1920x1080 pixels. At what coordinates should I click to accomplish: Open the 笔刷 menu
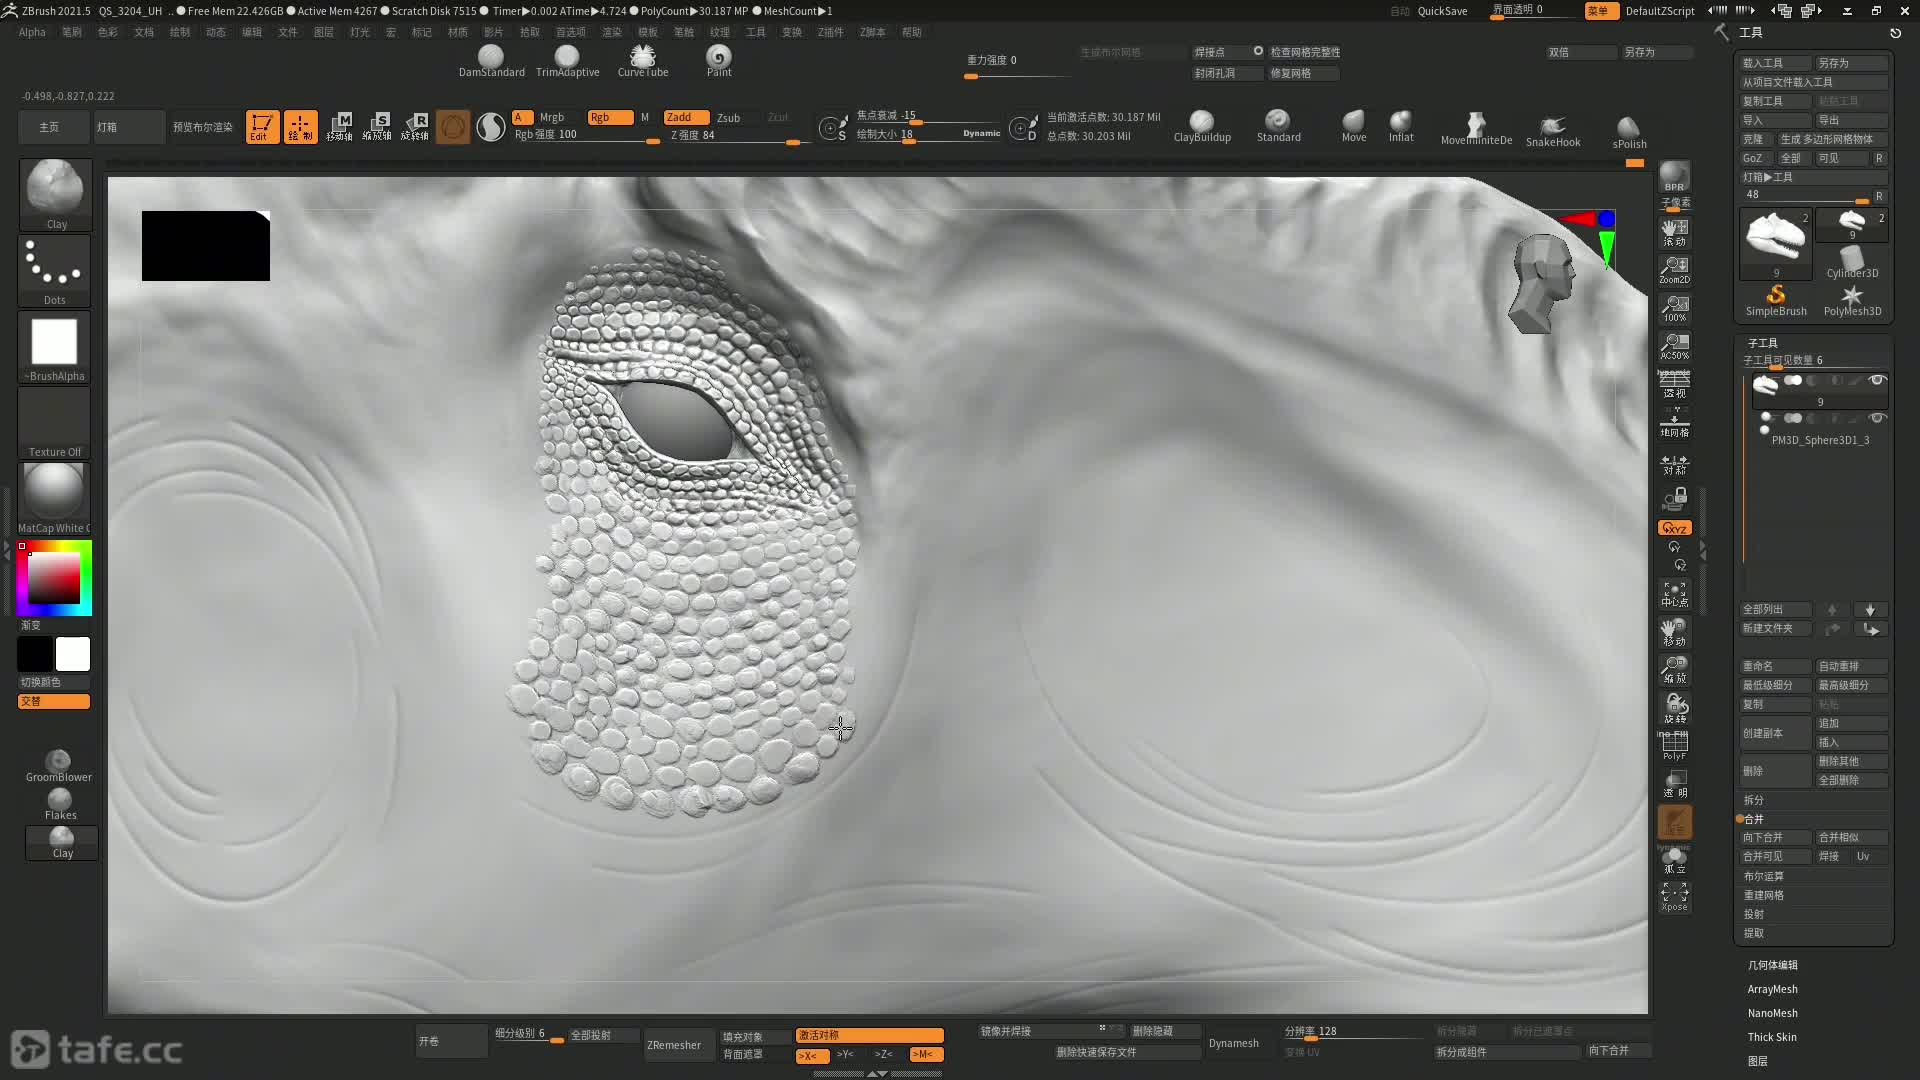click(71, 32)
